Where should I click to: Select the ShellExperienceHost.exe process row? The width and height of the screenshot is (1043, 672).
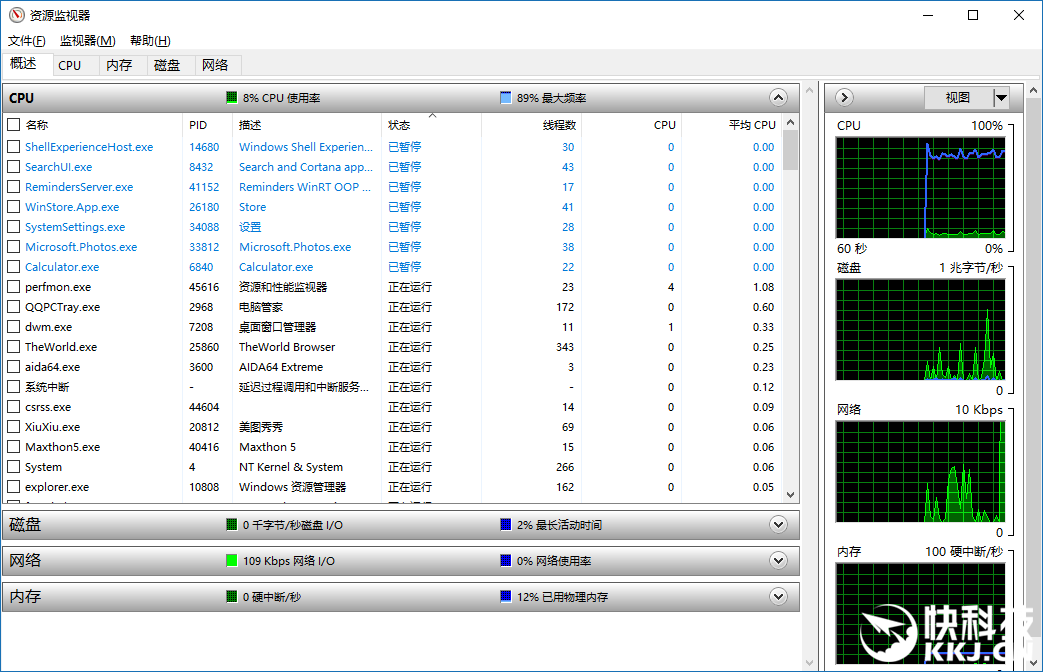(89, 147)
